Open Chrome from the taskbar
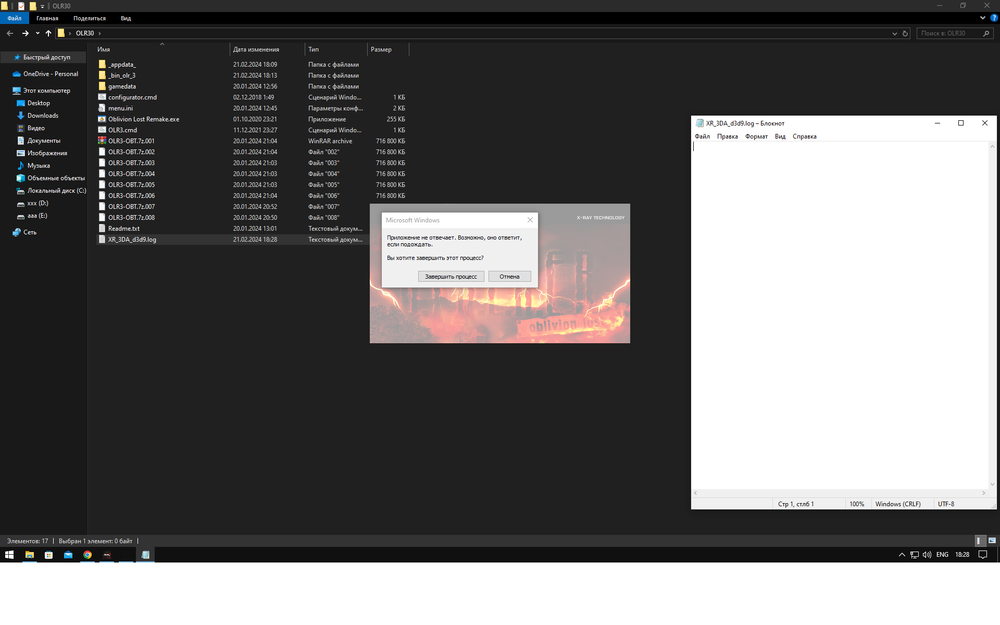Viewport: 1000px width, 625px height. pos(87,554)
